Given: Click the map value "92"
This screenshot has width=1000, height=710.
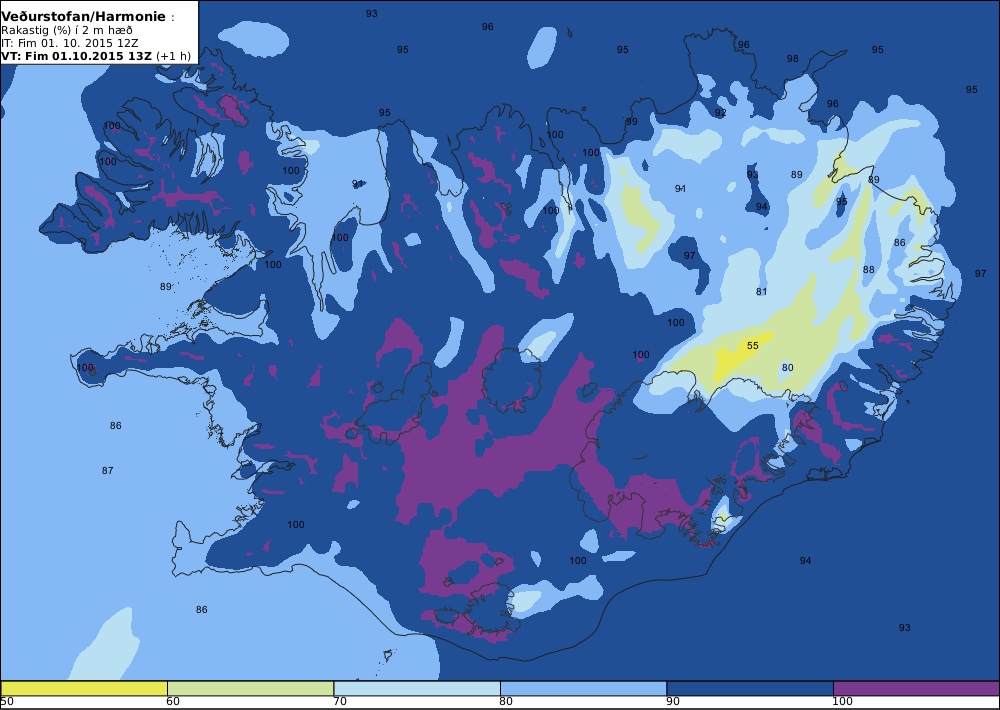Looking at the screenshot, I should coord(721,113).
